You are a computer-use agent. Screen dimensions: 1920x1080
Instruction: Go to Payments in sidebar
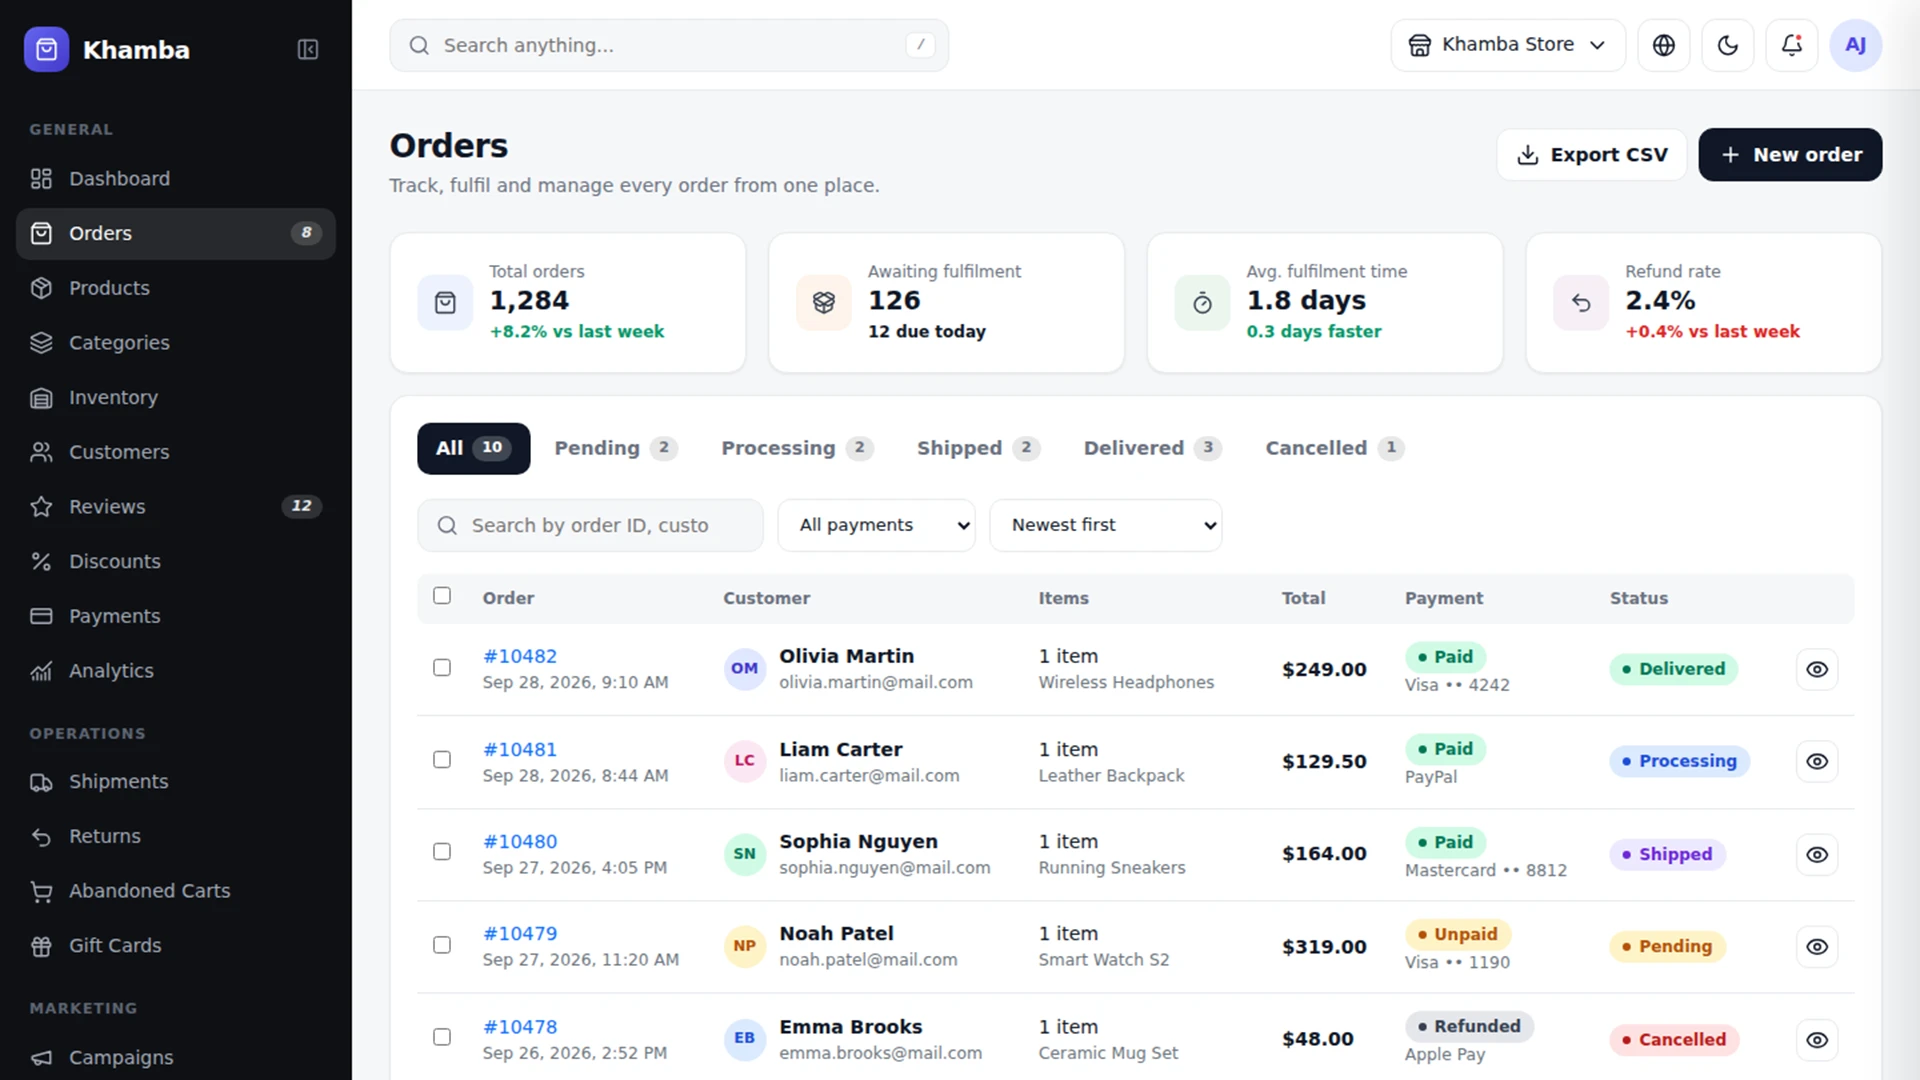(176, 616)
